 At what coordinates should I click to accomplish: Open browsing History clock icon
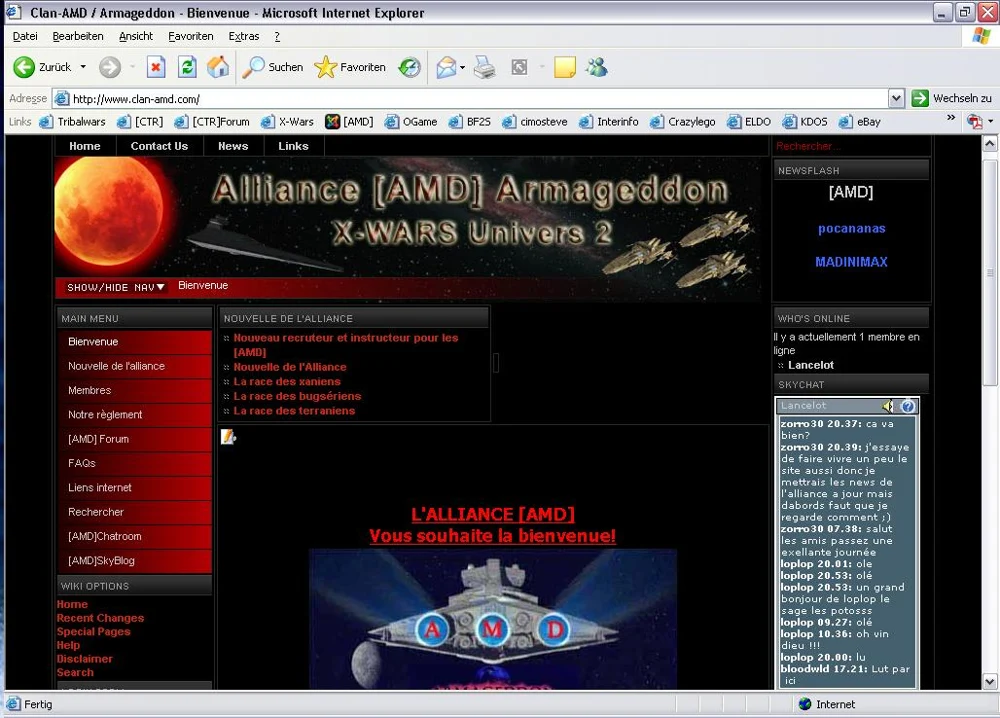click(x=409, y=67)
